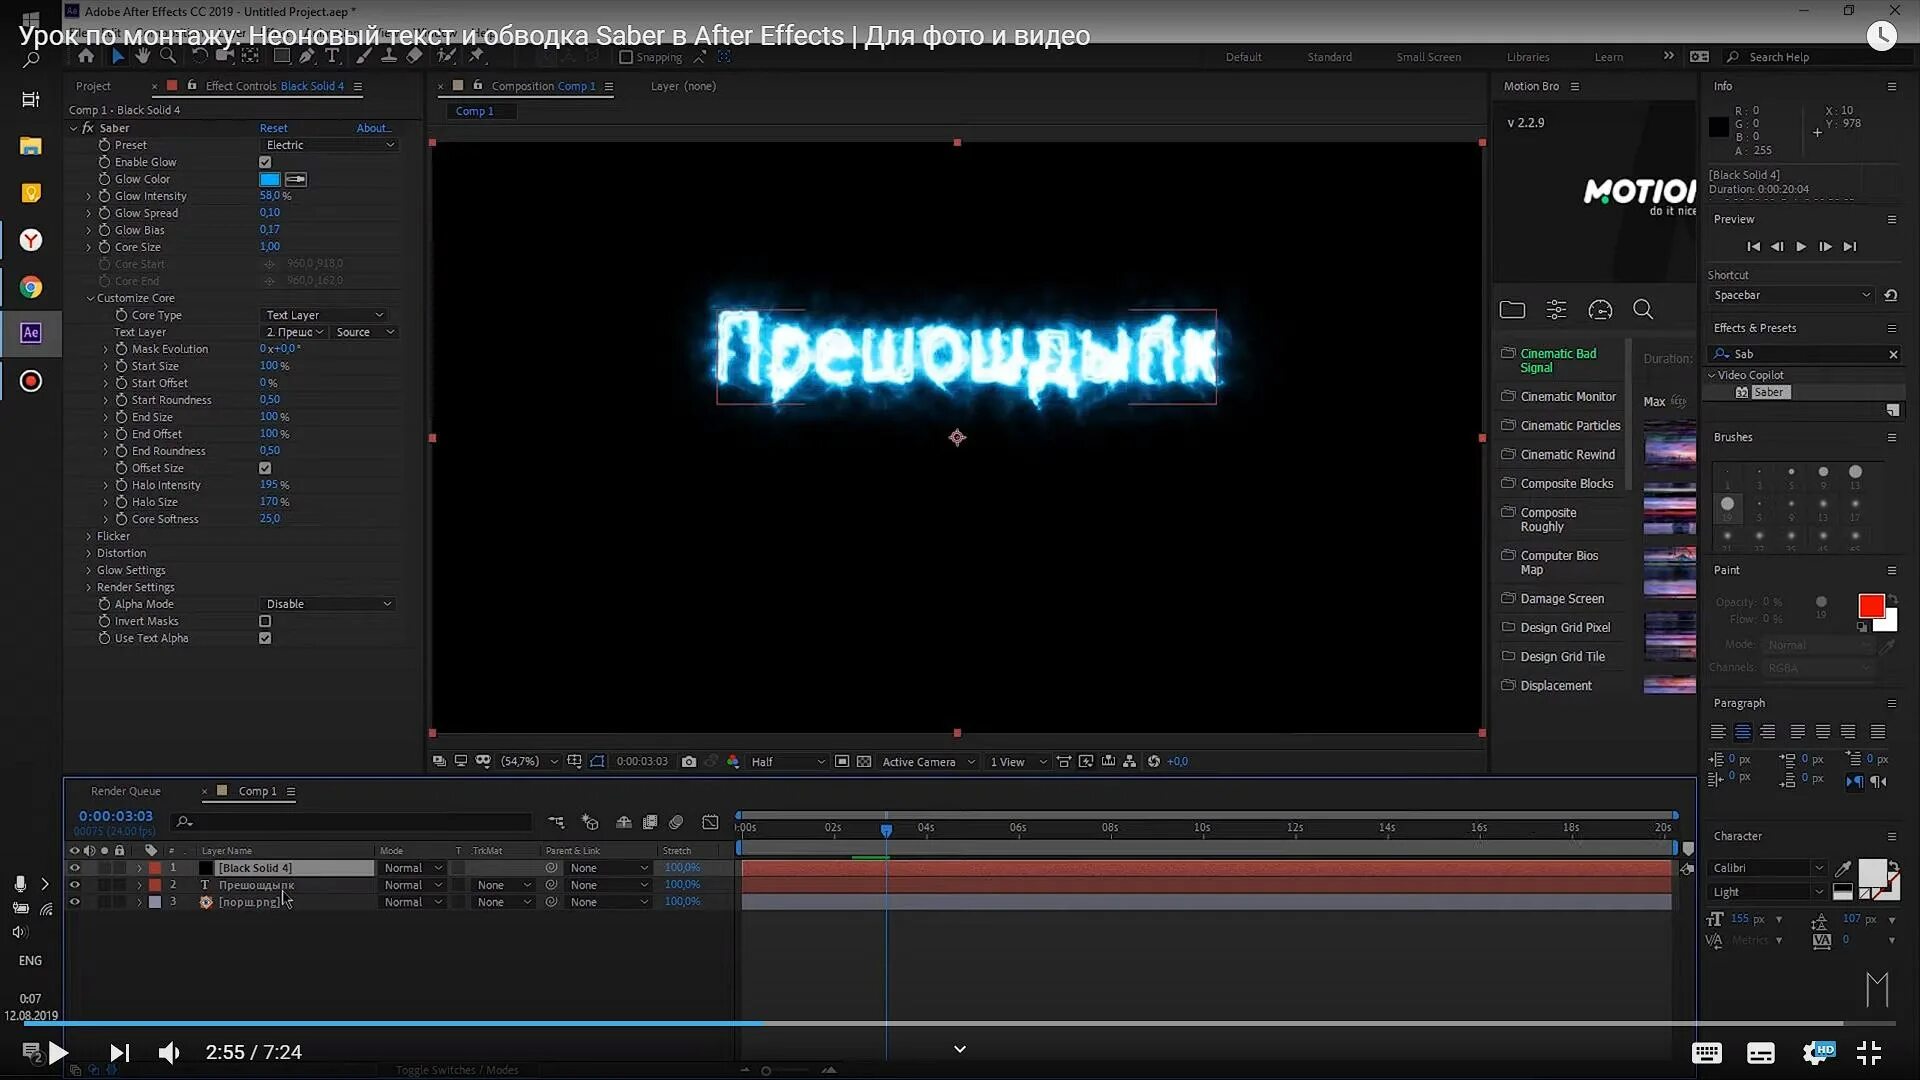Image resolution: width=1920 pixels, height=1080 pixels.
Task: Click the blue Glow Color swatch
Action: [270, 180]
